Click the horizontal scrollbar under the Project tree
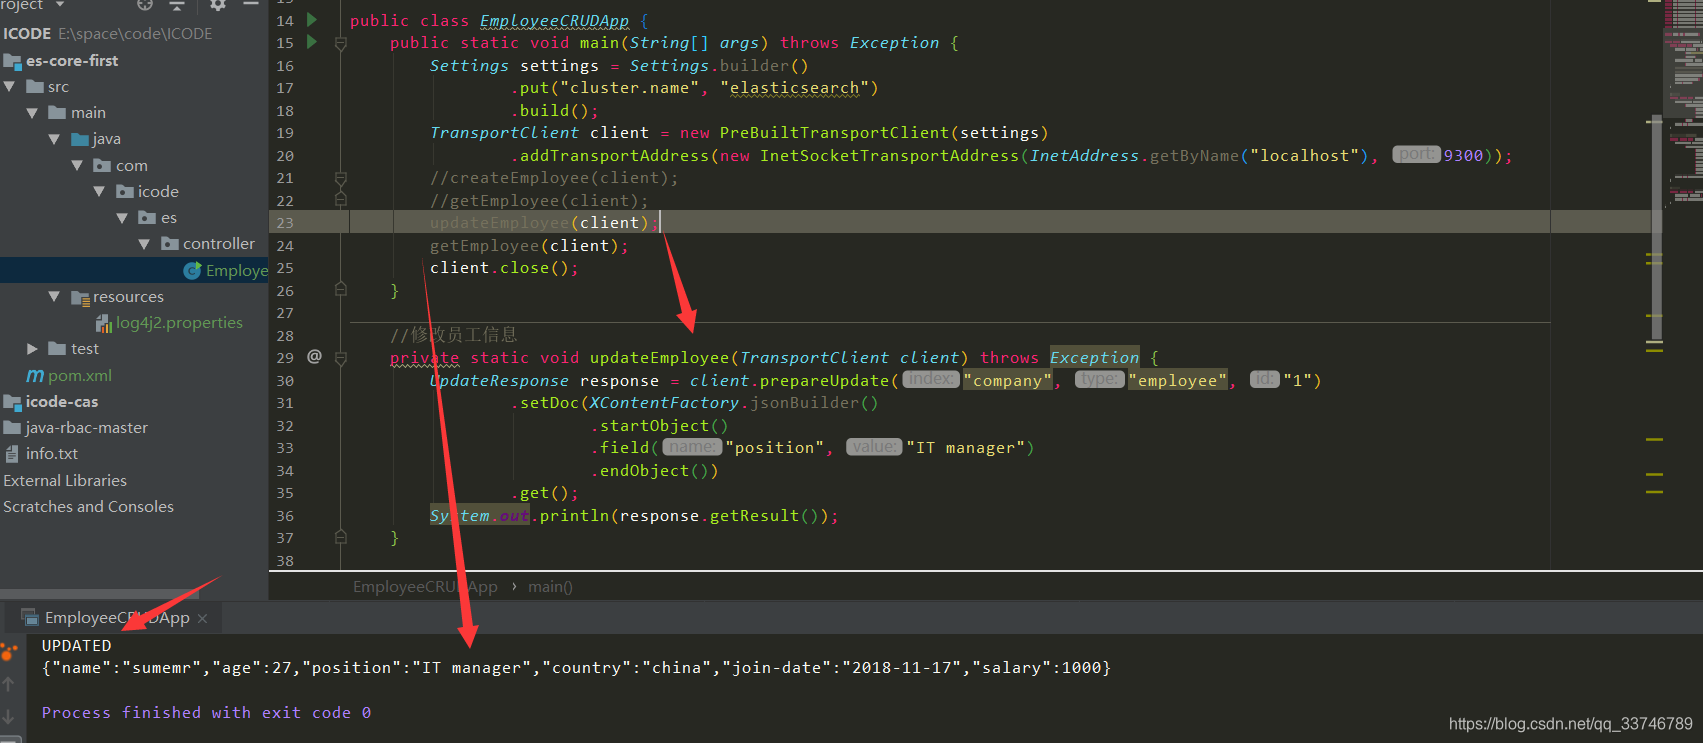 coord(99,593)
